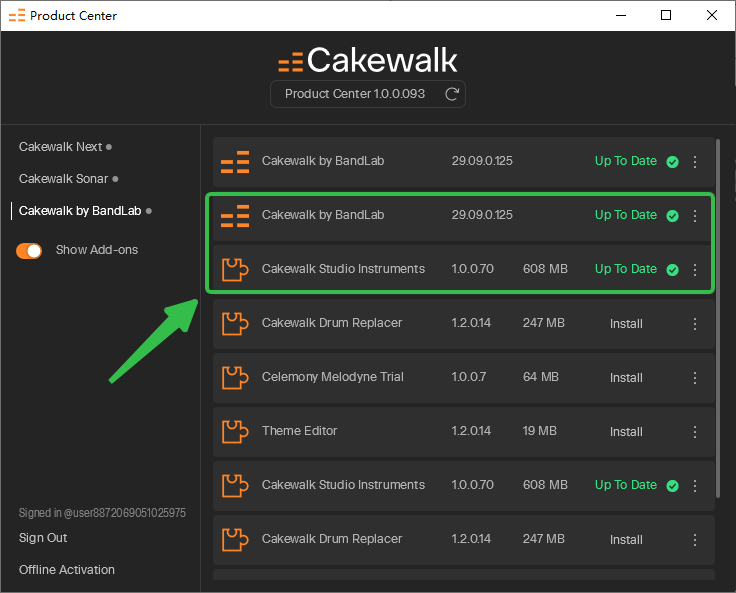
Task: Click the add-on list vertical scrollbar
Action: pos(718,318)
